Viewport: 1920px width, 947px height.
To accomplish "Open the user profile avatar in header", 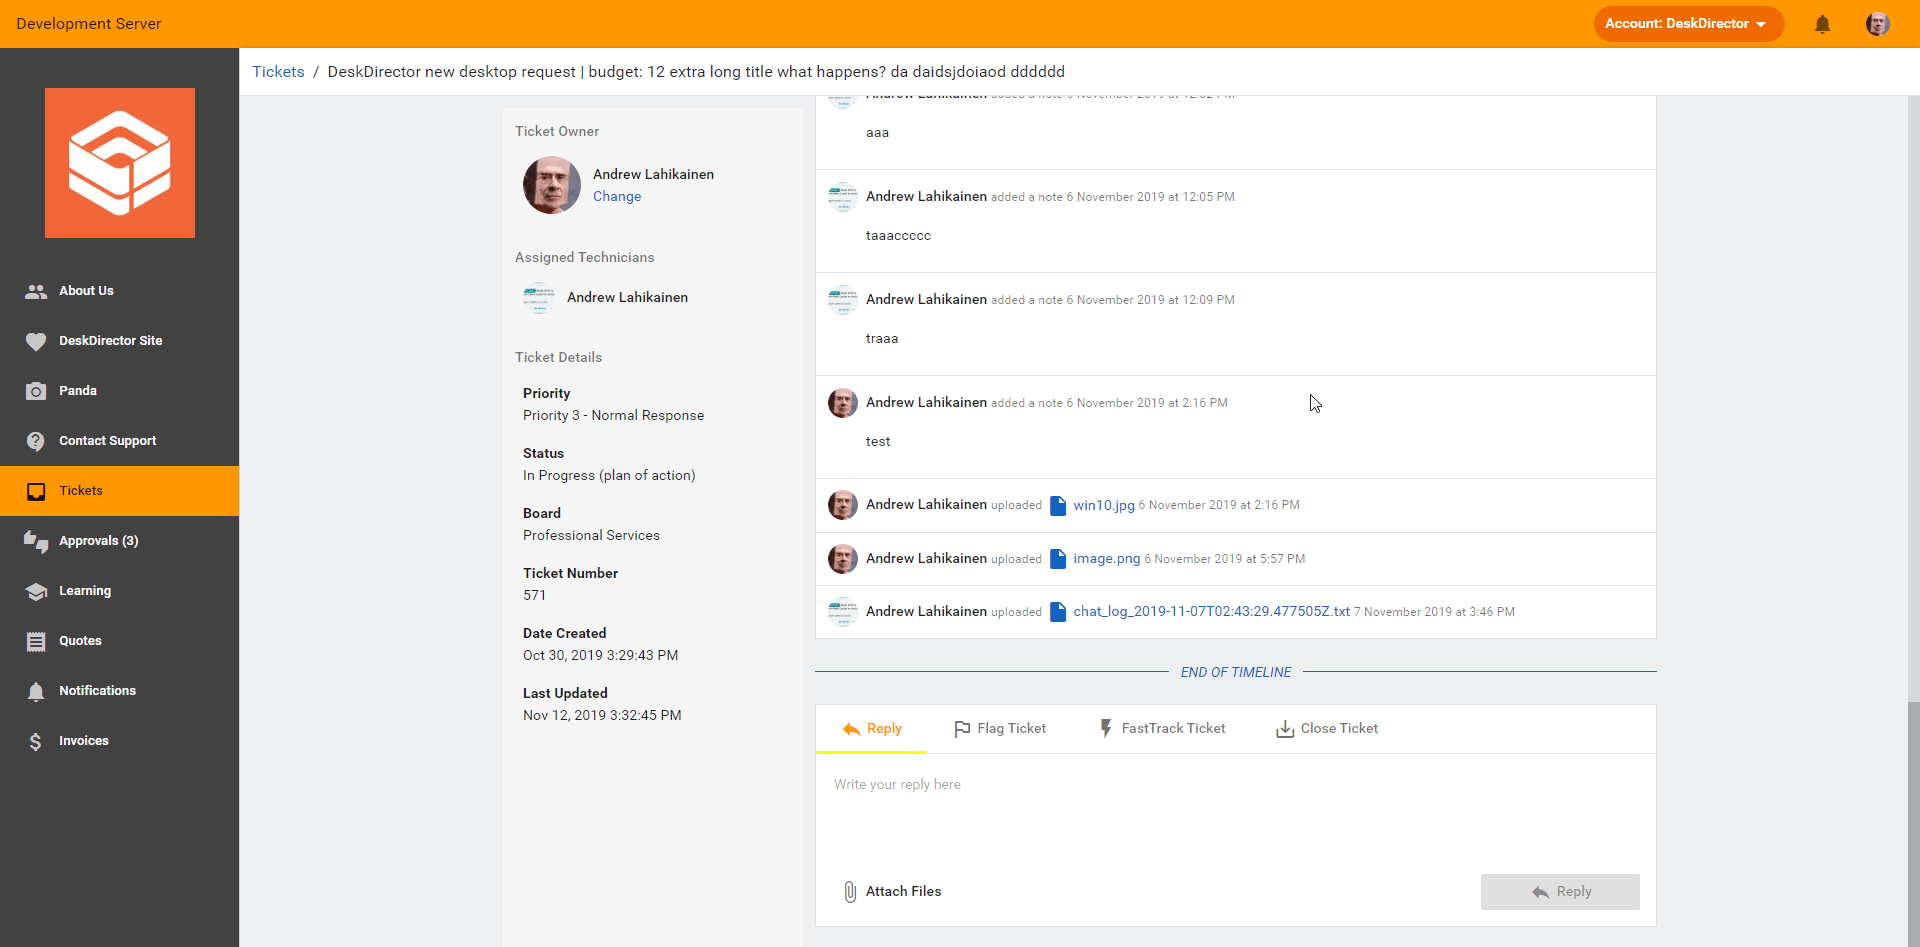I will [x=1877, y=24].
